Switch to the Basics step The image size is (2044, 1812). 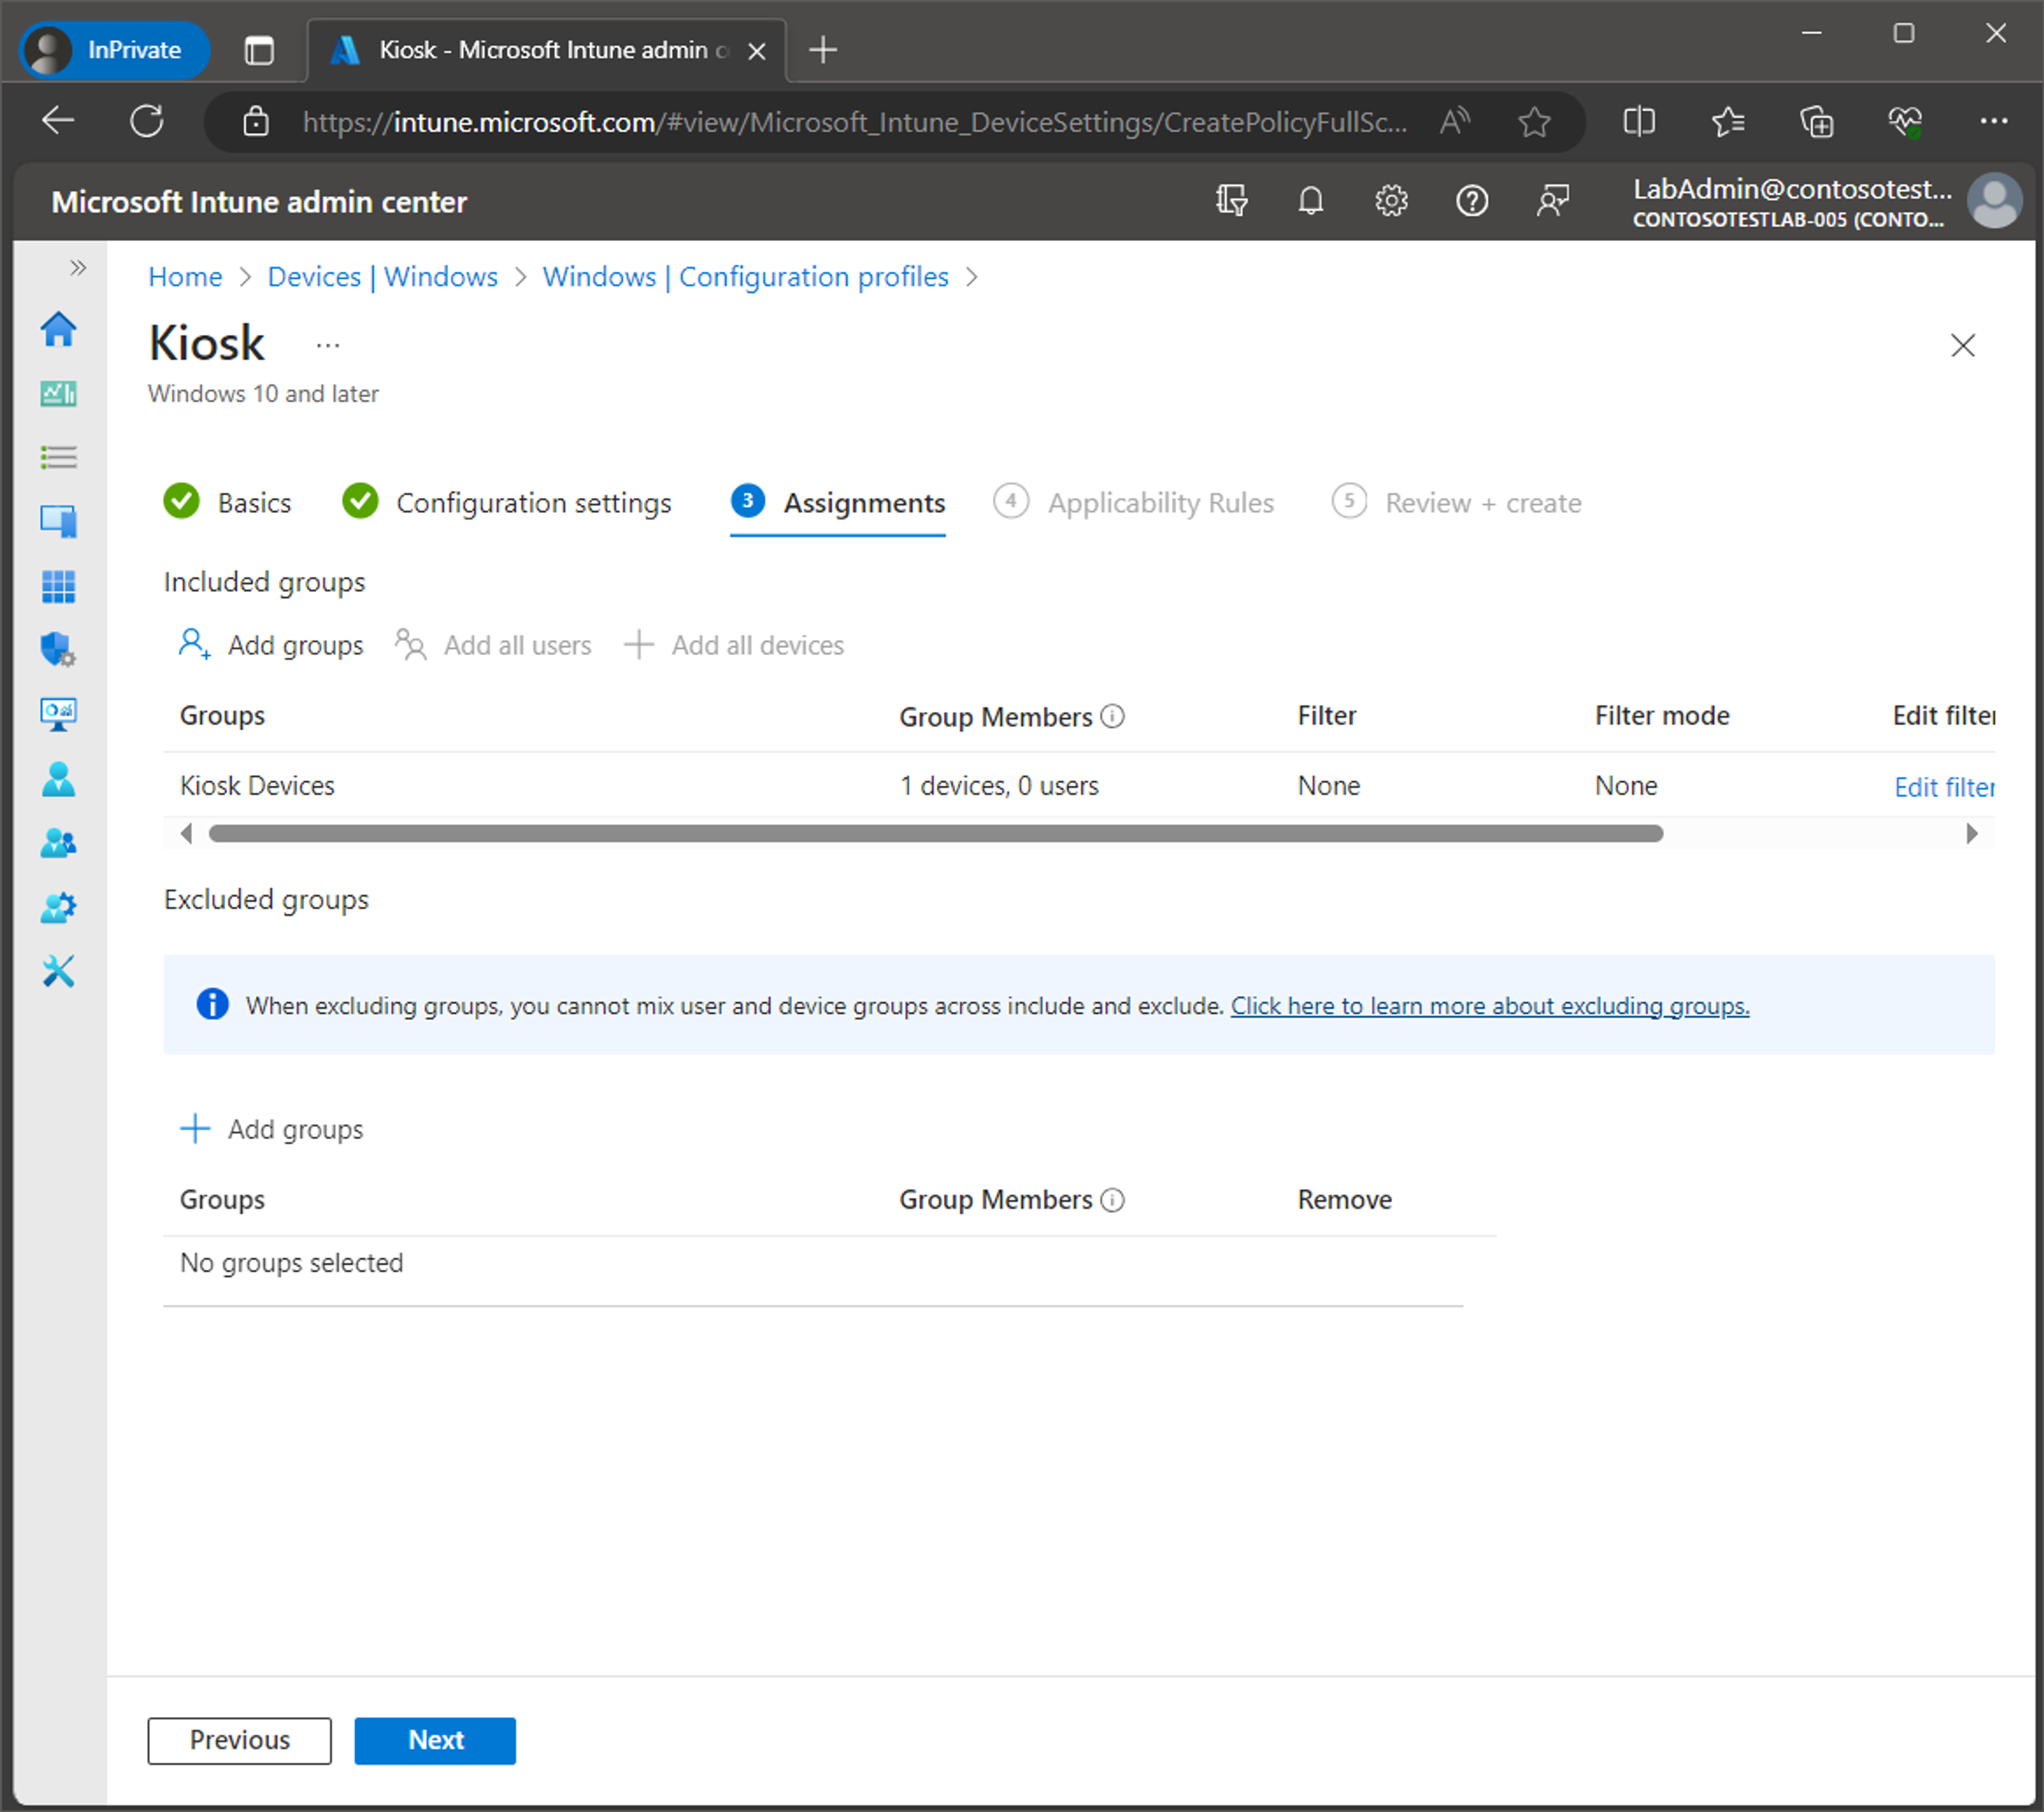[x=227, y=502]
